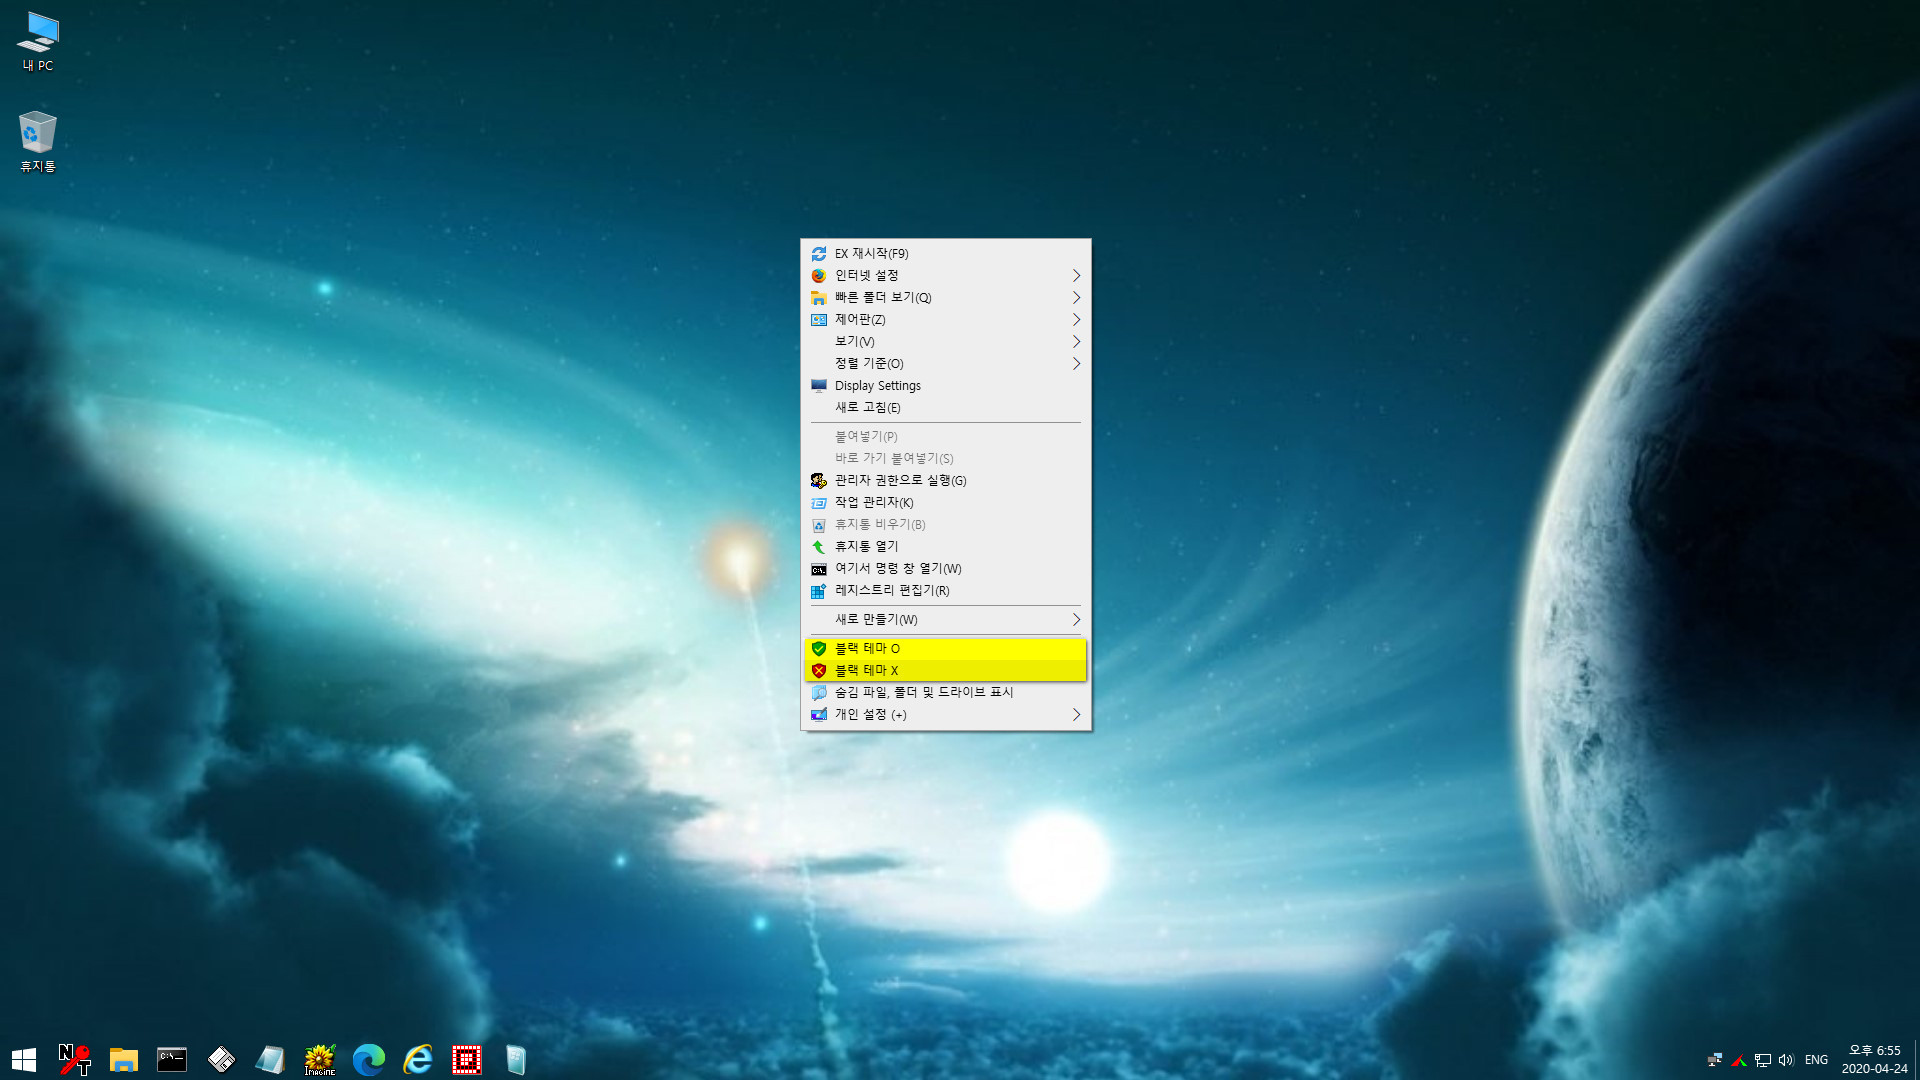Enable 블랙 테마 O option
Viewport: 1920px width, 1080px height.
click(946, 649)
